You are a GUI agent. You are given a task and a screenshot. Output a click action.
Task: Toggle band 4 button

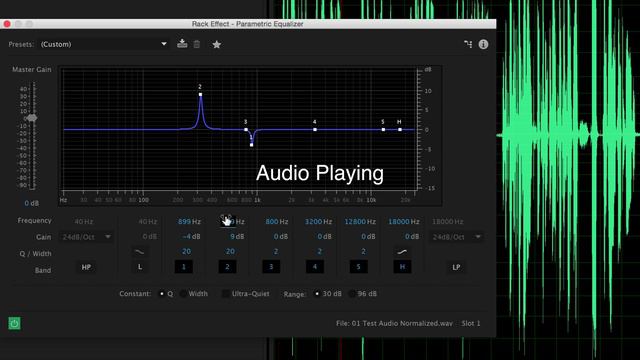(x=315, y=267)
